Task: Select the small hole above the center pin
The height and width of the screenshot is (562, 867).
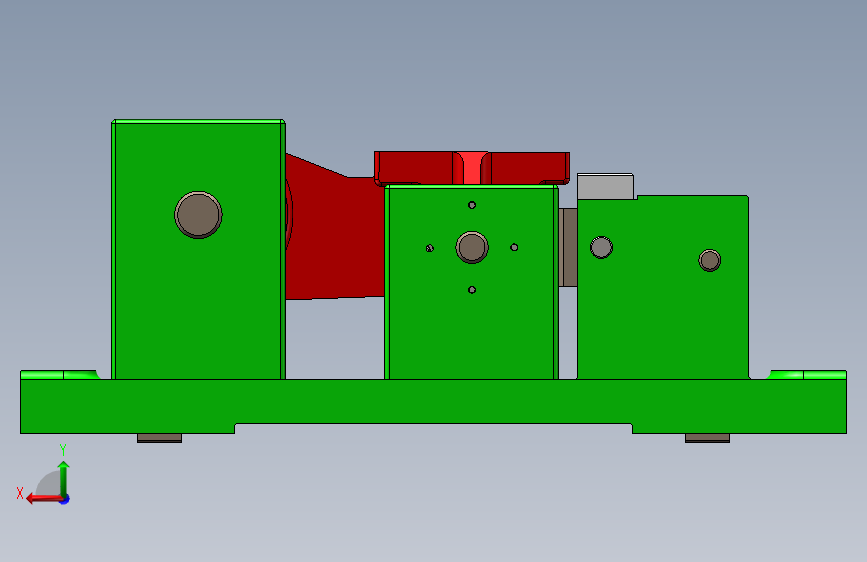Action: point(472,205)
